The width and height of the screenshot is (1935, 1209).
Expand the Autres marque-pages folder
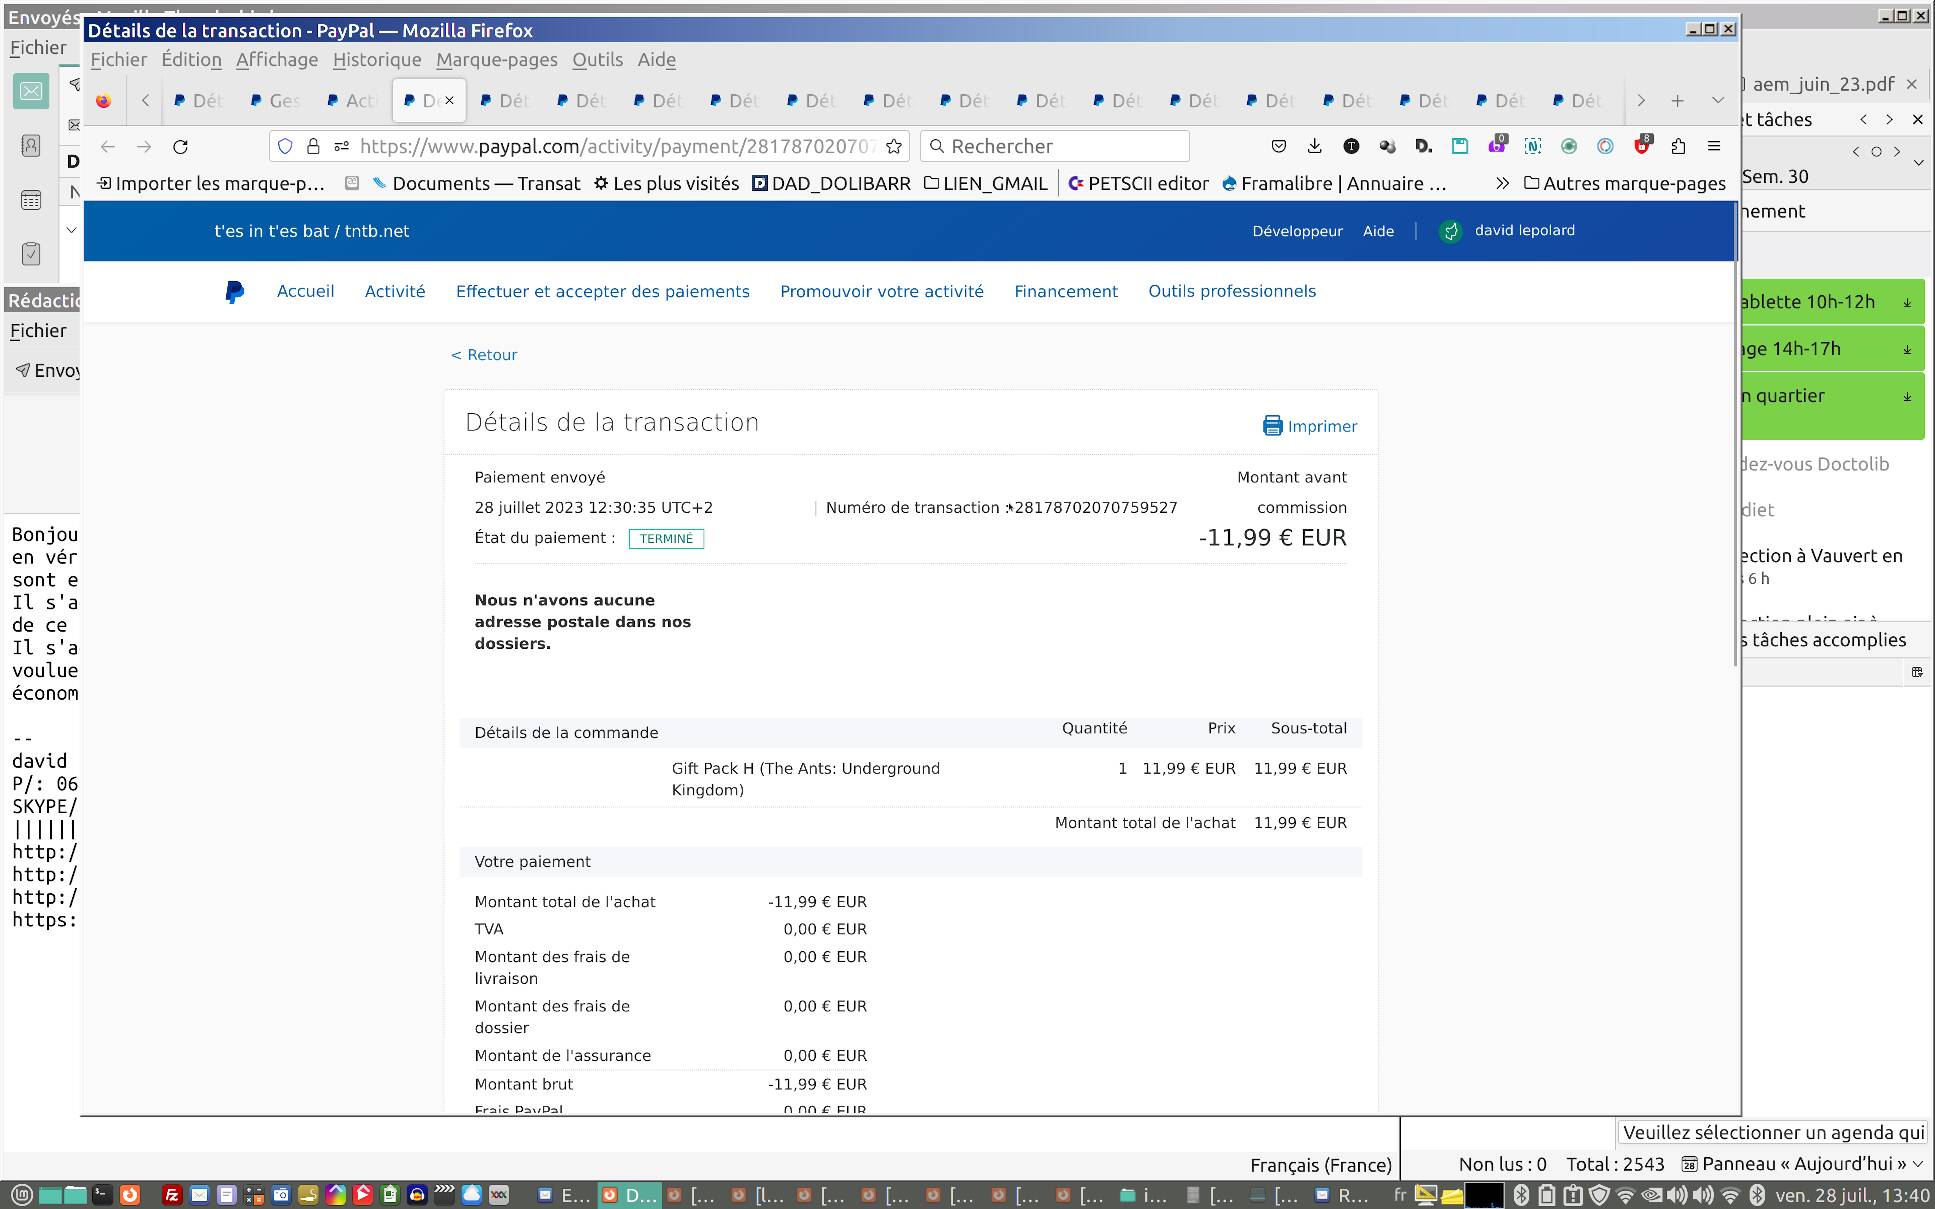(x=1625, y=184)
